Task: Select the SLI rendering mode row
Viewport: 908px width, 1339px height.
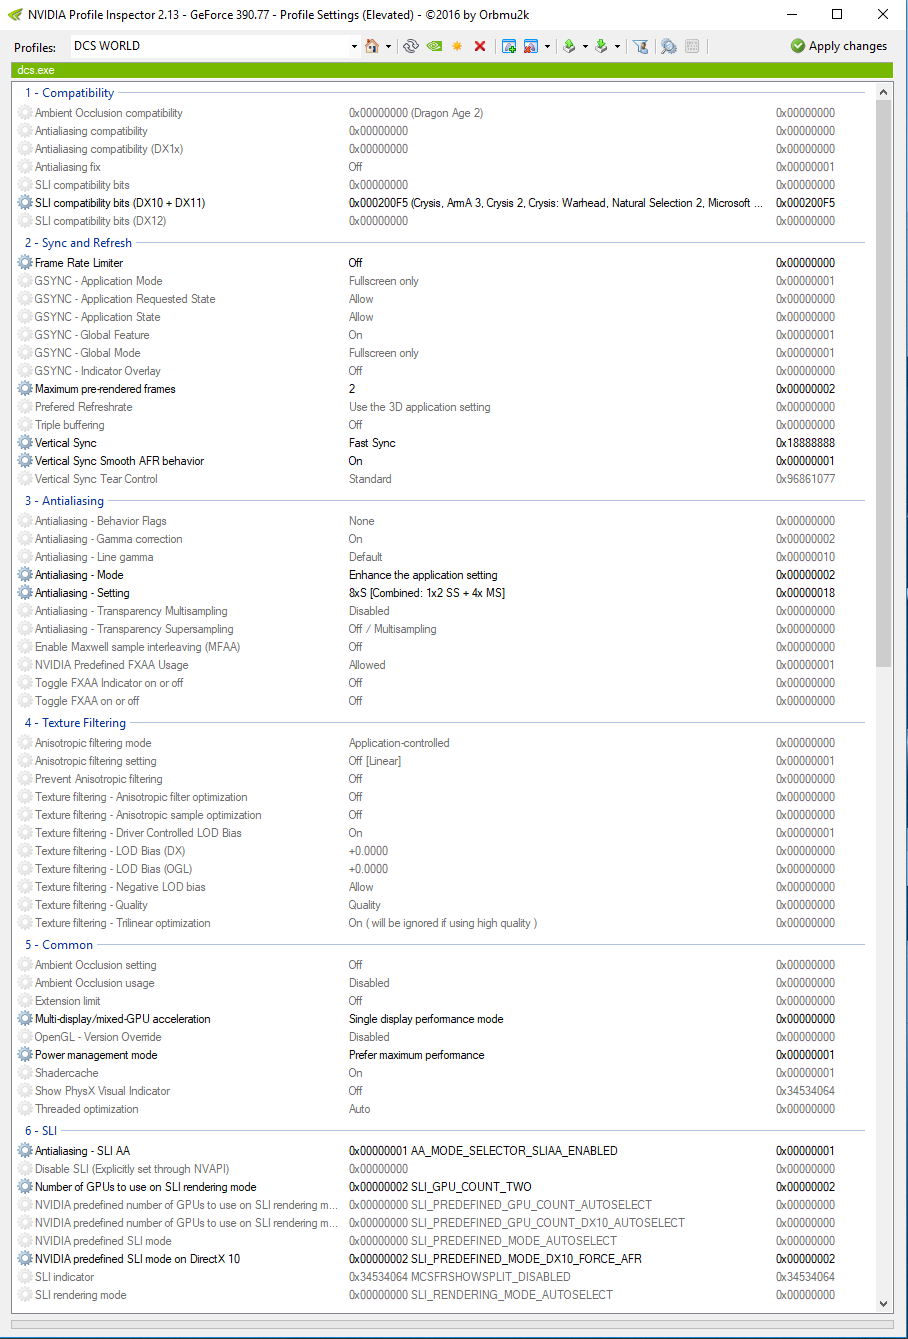Action: 442,1295
